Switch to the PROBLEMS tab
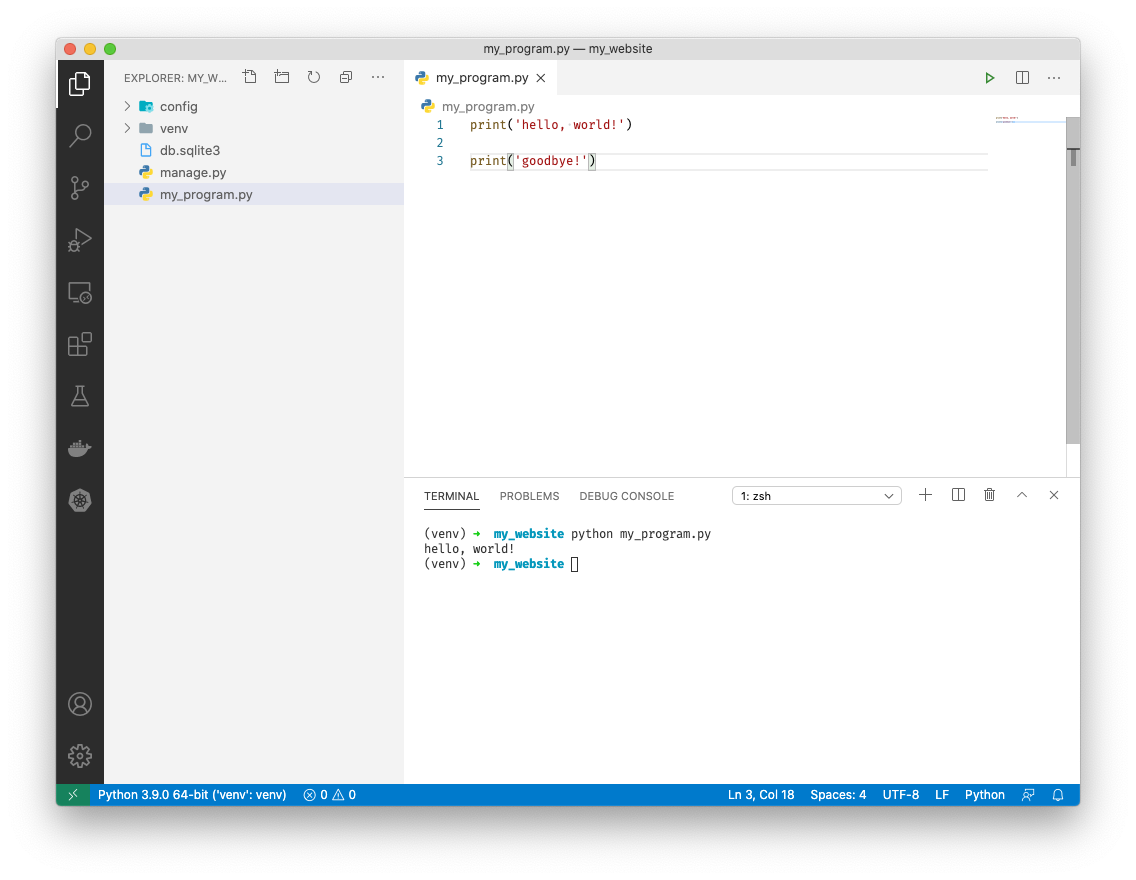Image resolution: width=1136 pixels, height=880 pixels. (529, 496)
